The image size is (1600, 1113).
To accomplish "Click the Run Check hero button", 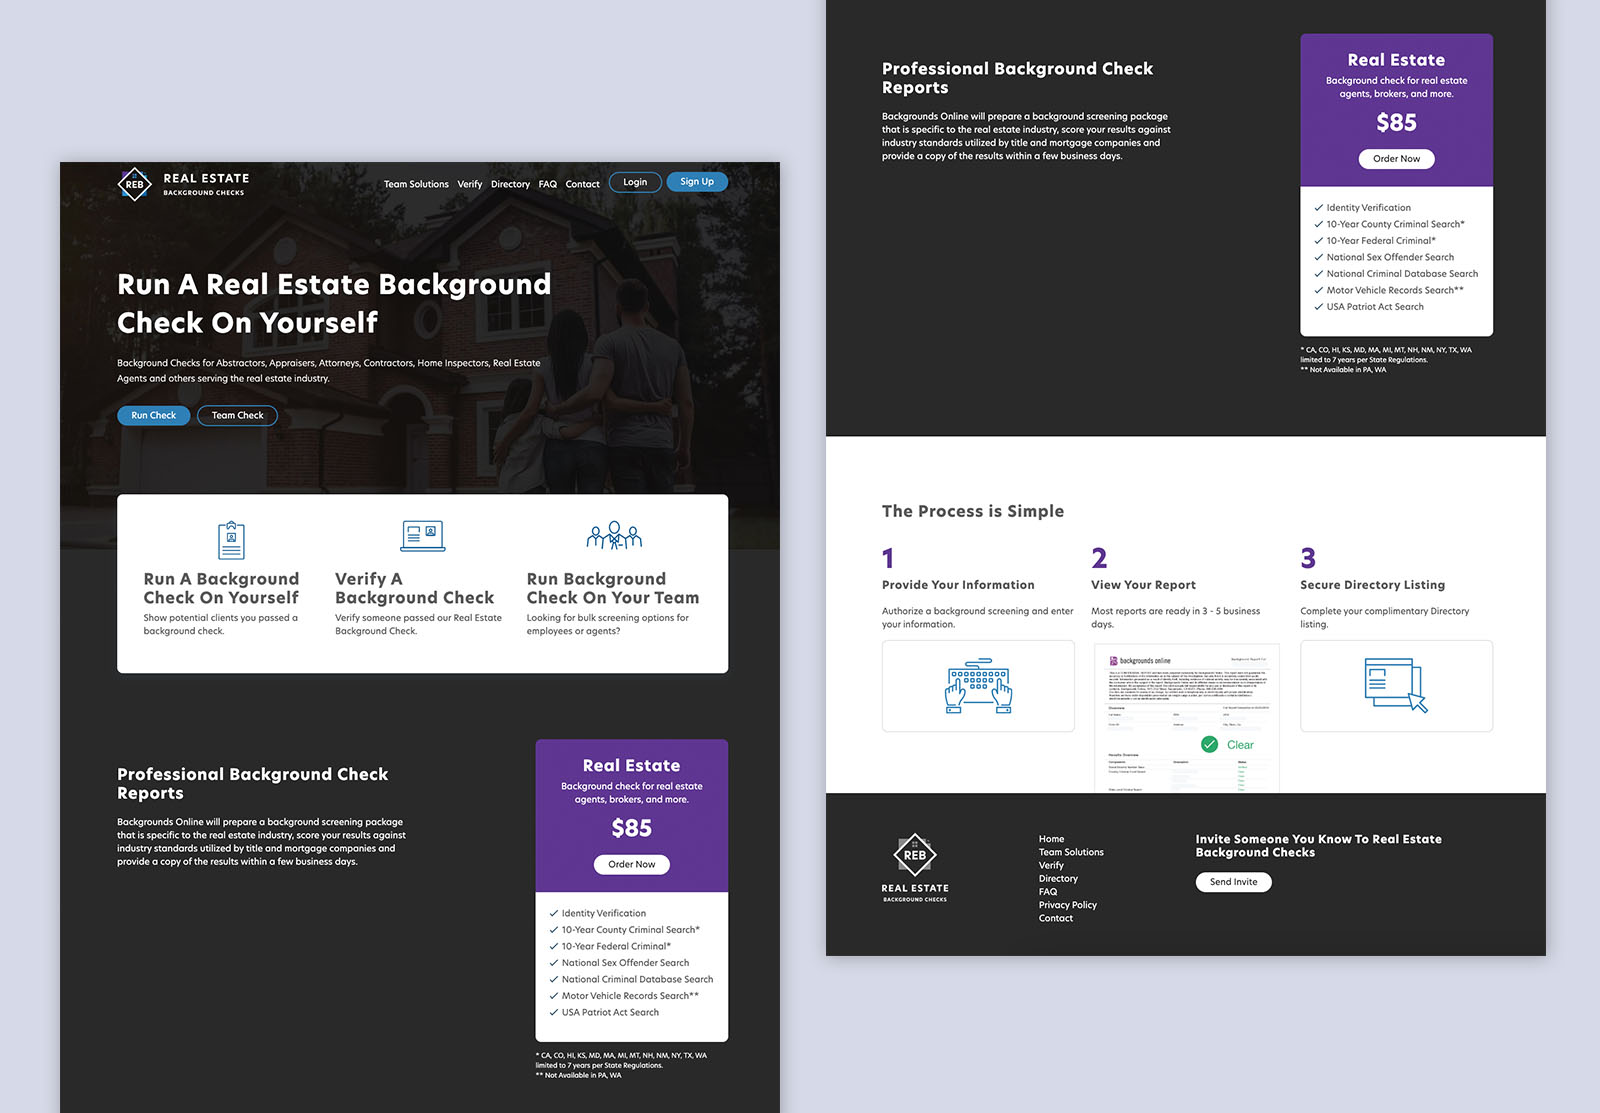I will point(153,416).
